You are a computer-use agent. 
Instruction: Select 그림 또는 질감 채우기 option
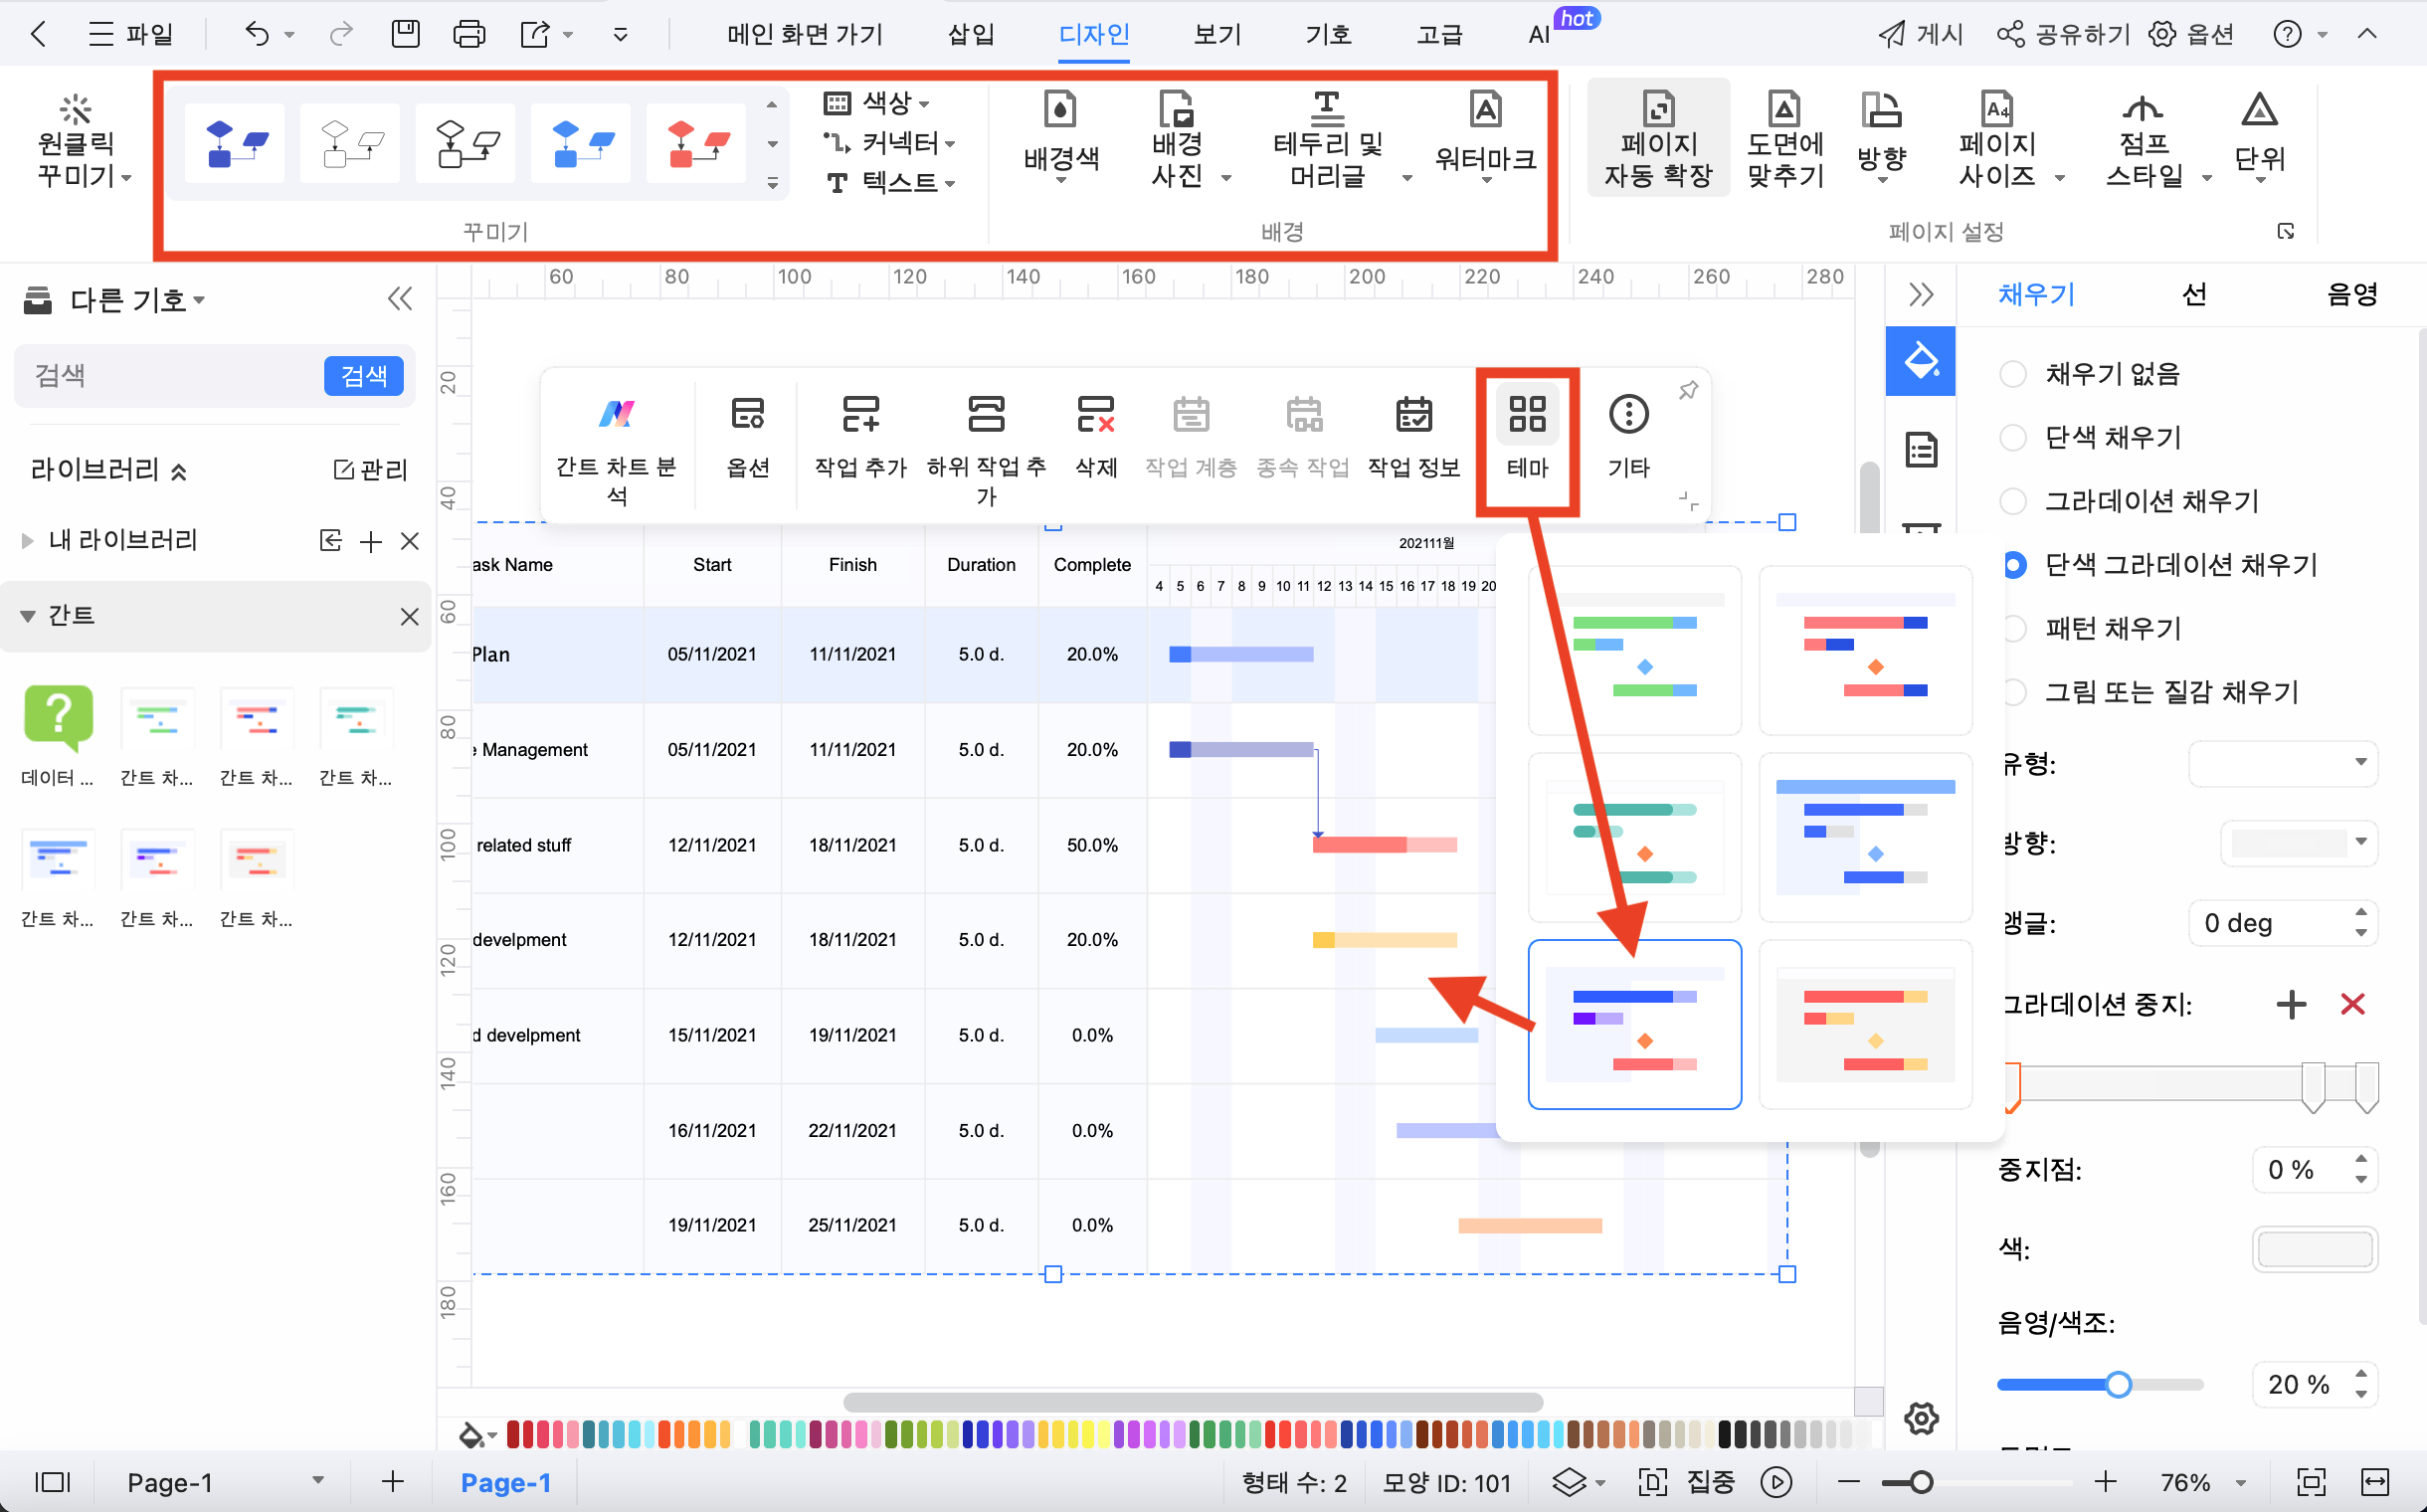pos(2015,692)
